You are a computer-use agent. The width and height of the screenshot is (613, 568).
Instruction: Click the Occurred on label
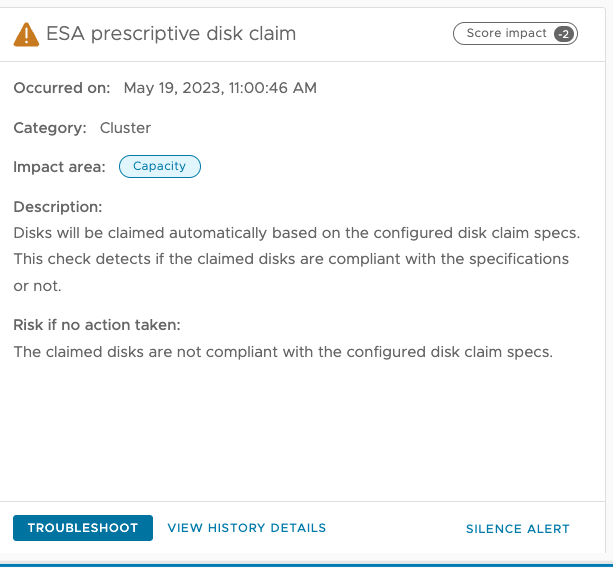pyautogui.click(x=62, y=88)
